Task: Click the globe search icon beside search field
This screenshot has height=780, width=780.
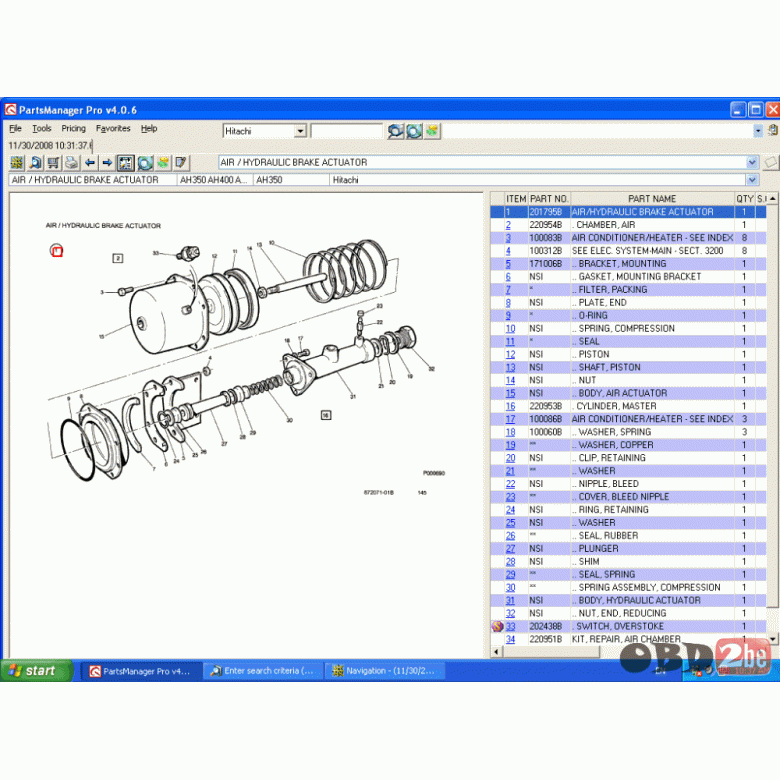Action: [414, 131]
